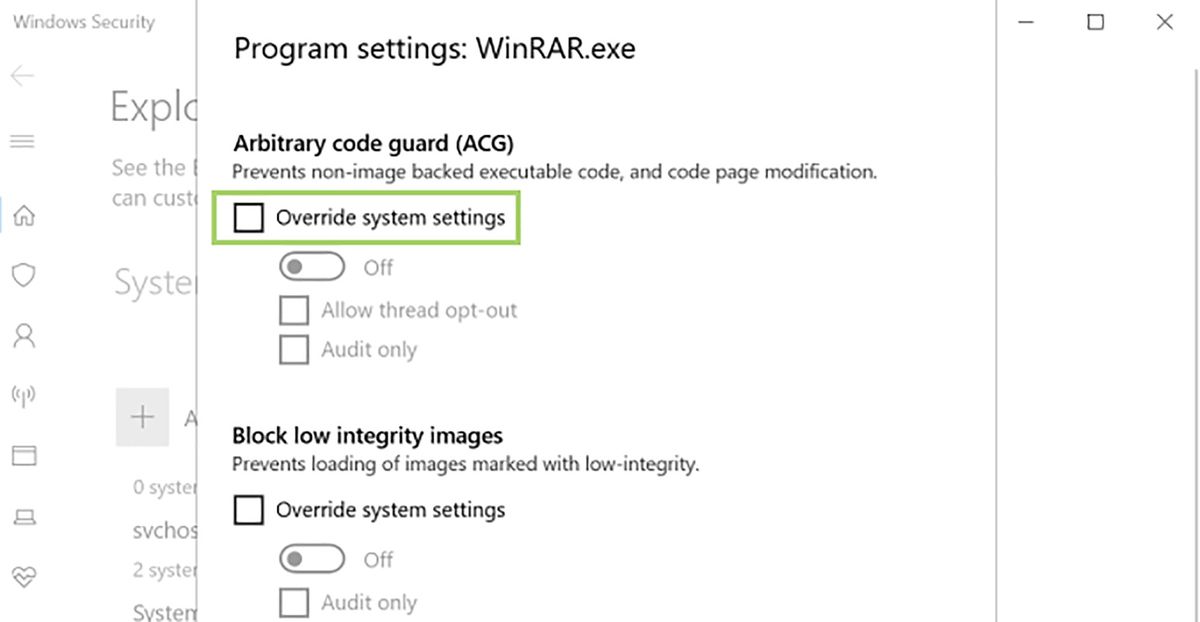Click the svchost entry in the list
Image resolution: width=1200 pixels, height=622 pixels.
pyautogui.click(x=163, y=531)
